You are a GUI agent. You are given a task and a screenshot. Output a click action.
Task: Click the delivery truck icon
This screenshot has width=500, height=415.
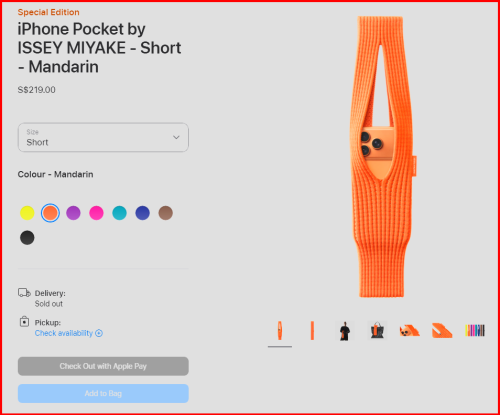pyautogui.click(x=24, y=293)
